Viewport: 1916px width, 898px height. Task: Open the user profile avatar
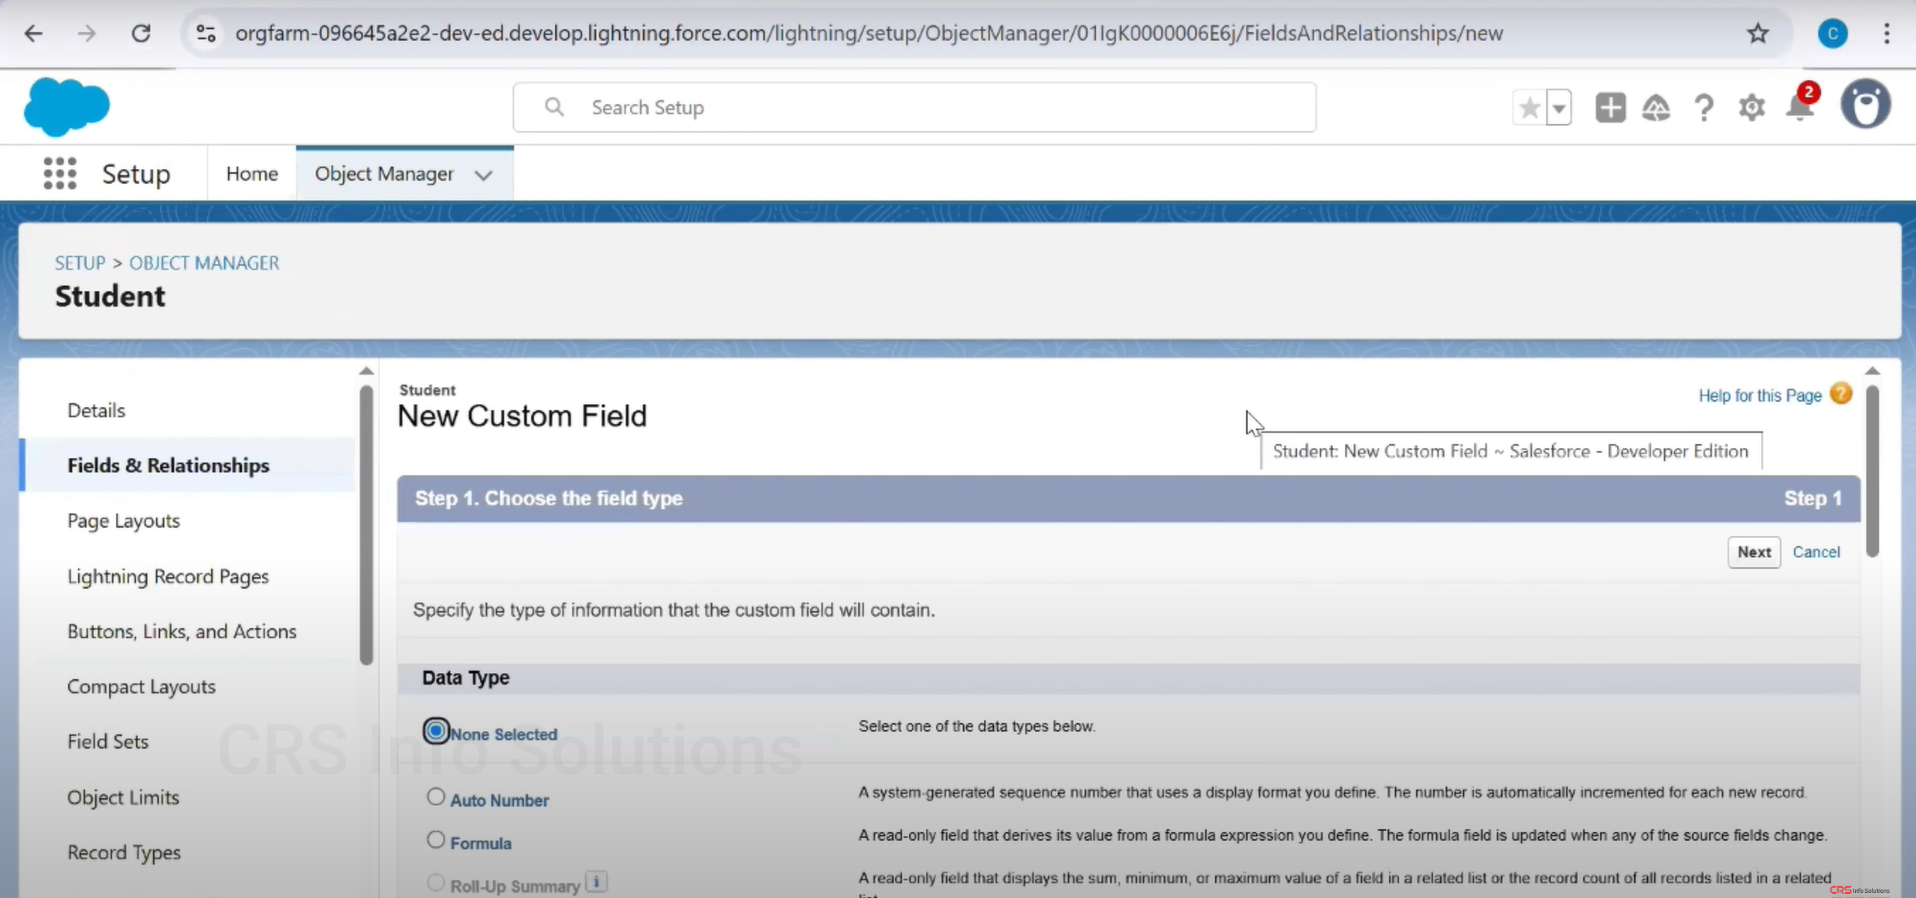pyautogui.click(x=1865, y=105)
